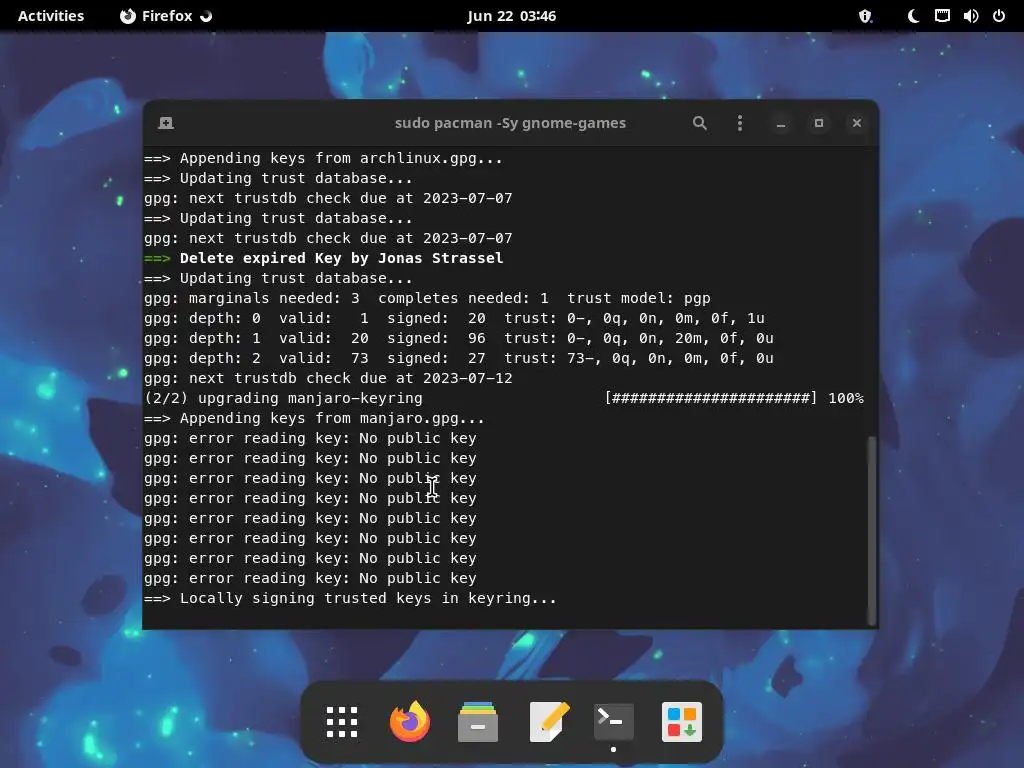The image size is (1024, 768).
Task: Search the terminal output
Action: 699,123
